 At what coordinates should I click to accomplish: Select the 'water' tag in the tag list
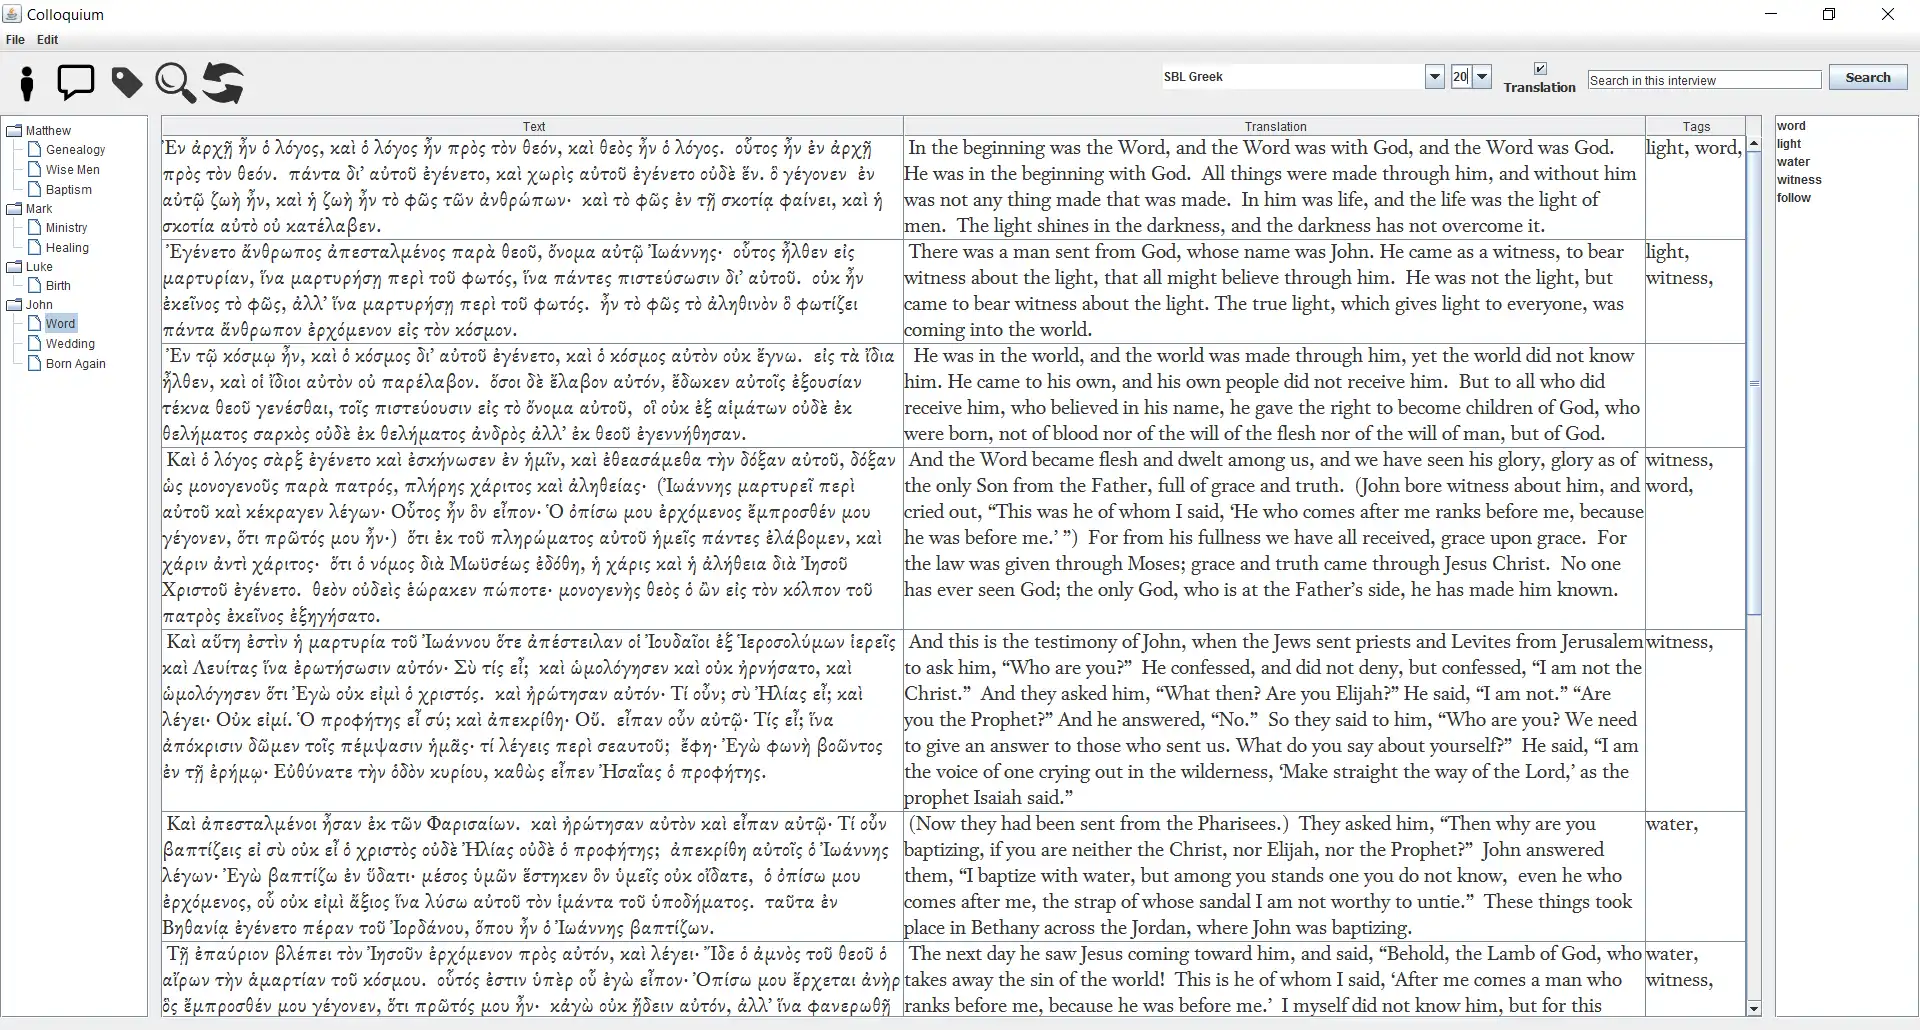pos(1793,162)
